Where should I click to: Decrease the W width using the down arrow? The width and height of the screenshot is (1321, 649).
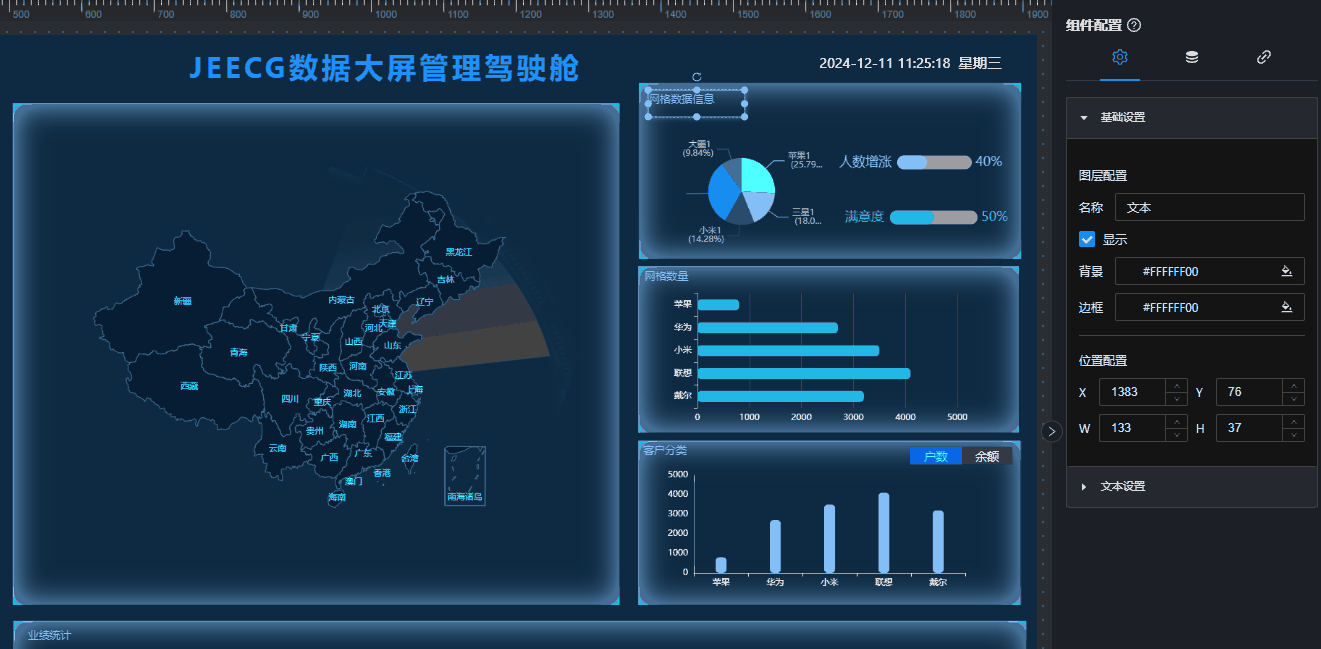point(1177,435)
